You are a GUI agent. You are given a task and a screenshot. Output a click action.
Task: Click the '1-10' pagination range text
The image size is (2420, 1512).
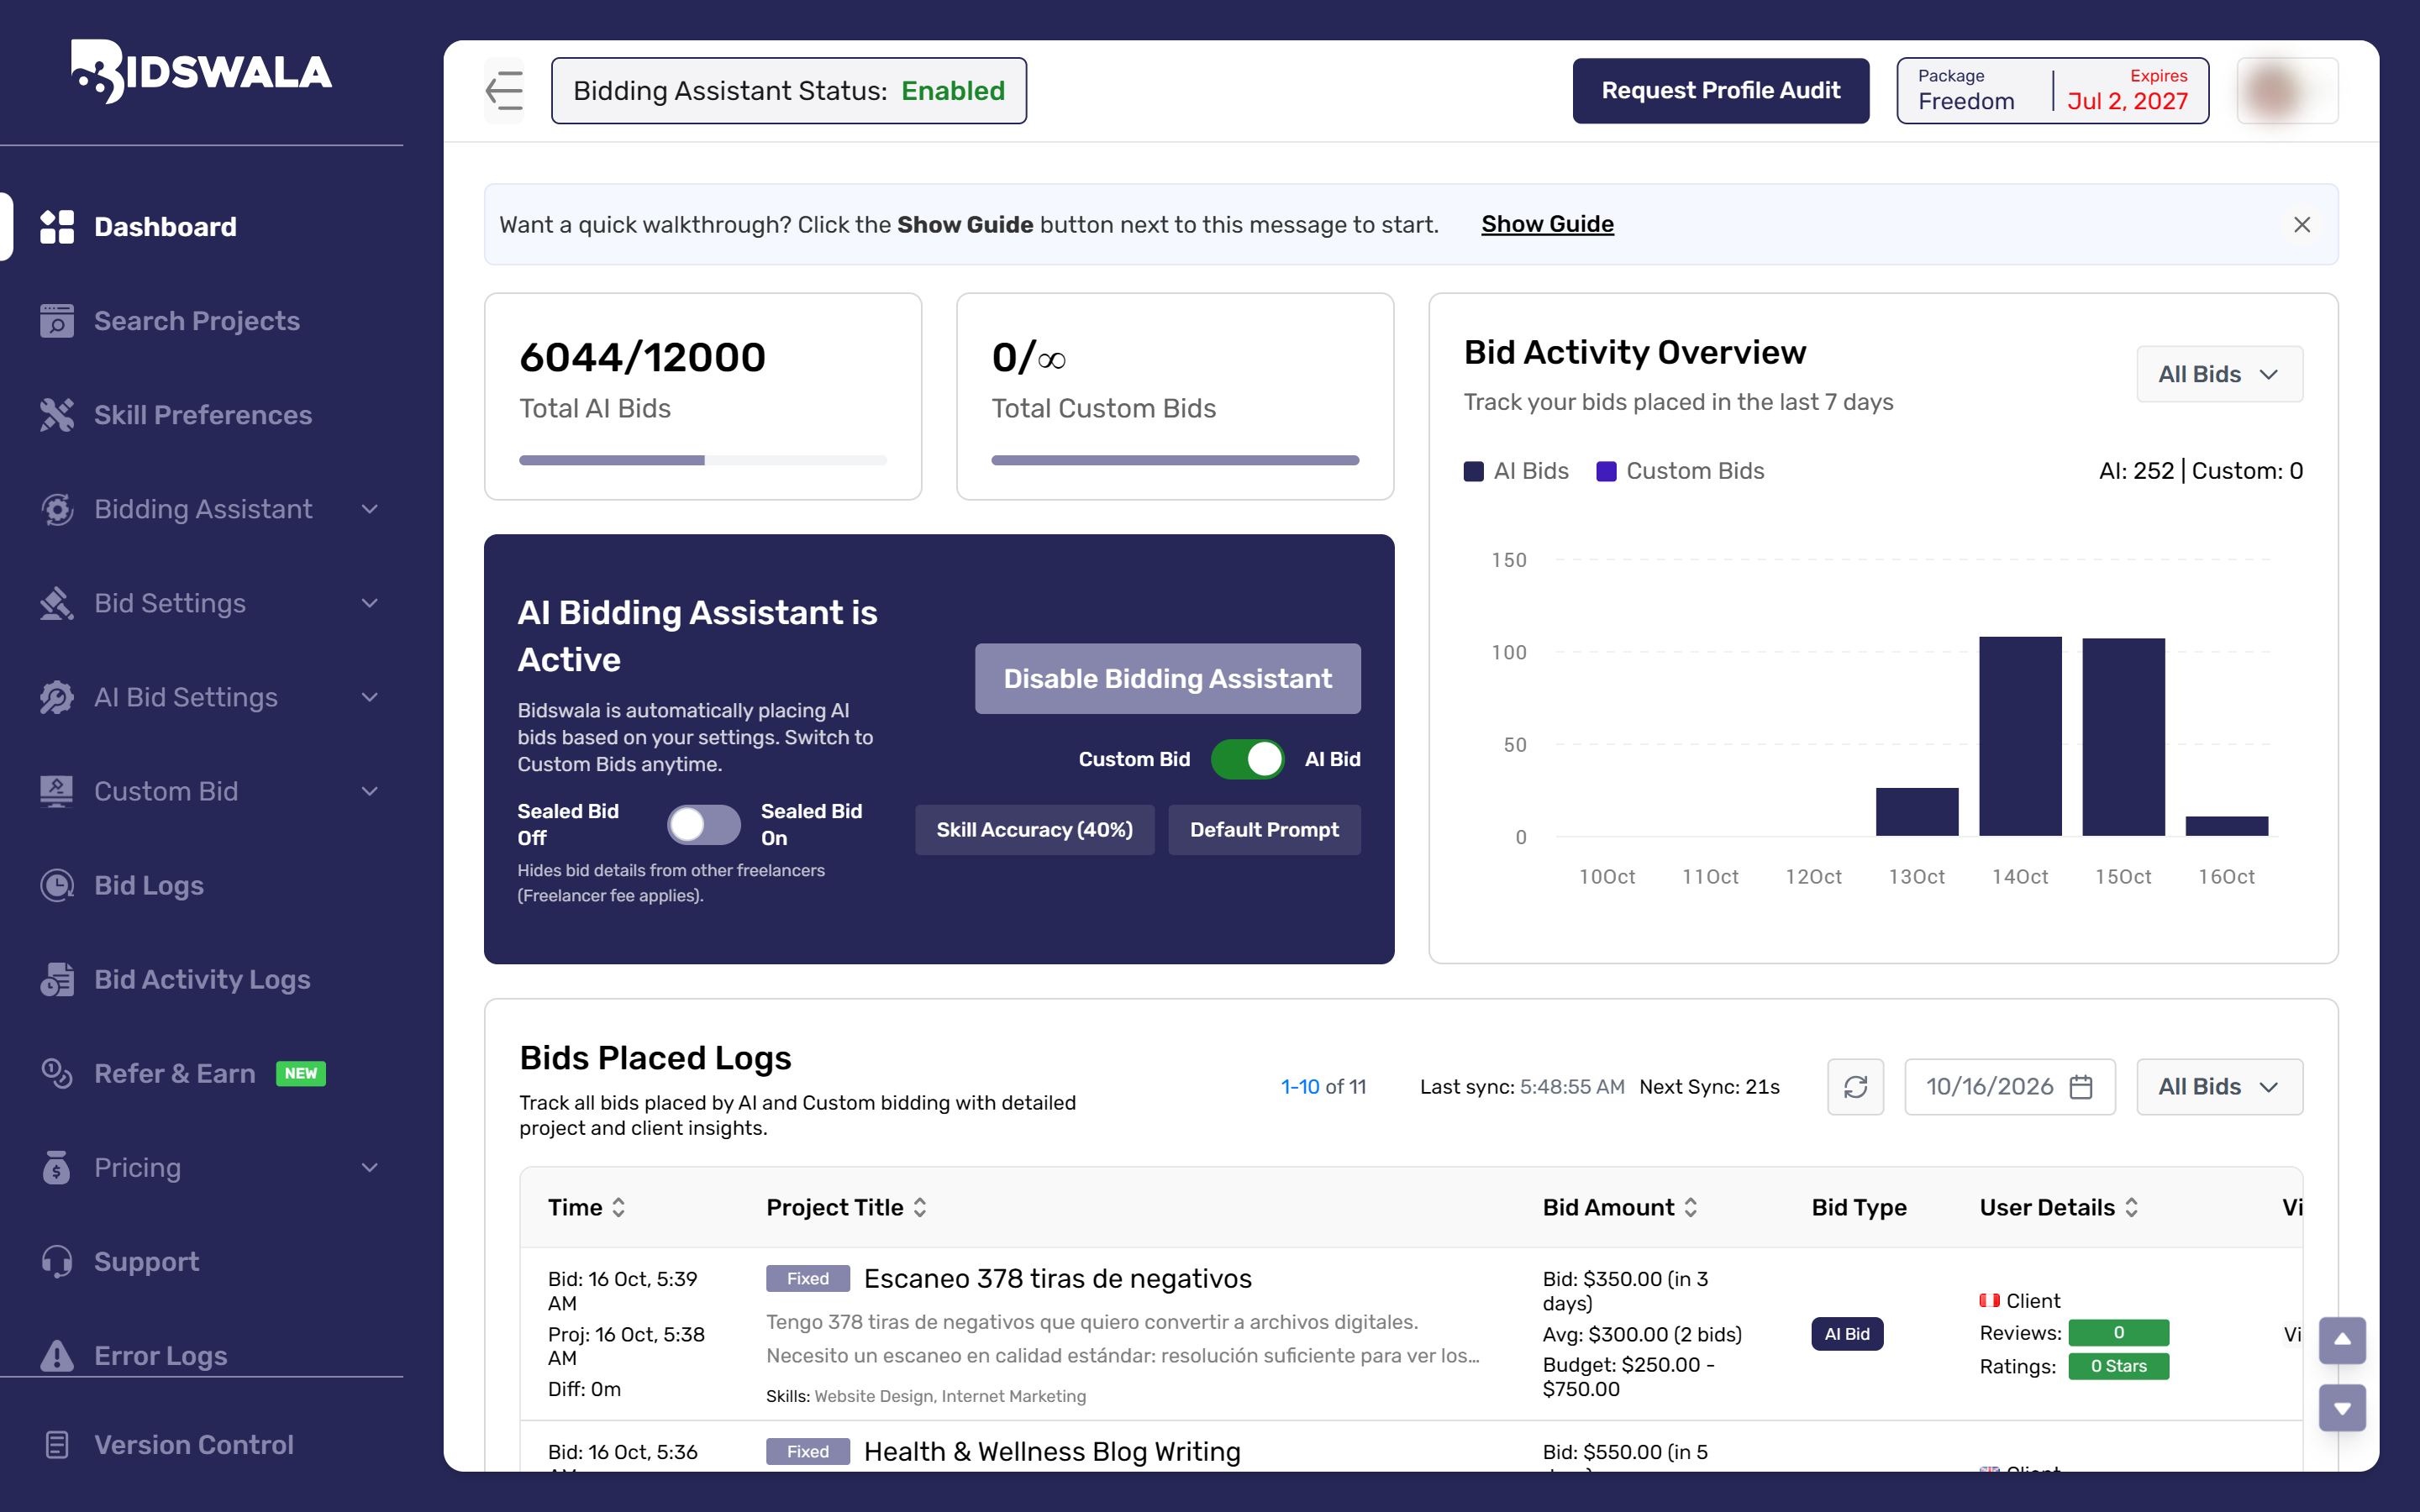(x=1300, y=1087)
